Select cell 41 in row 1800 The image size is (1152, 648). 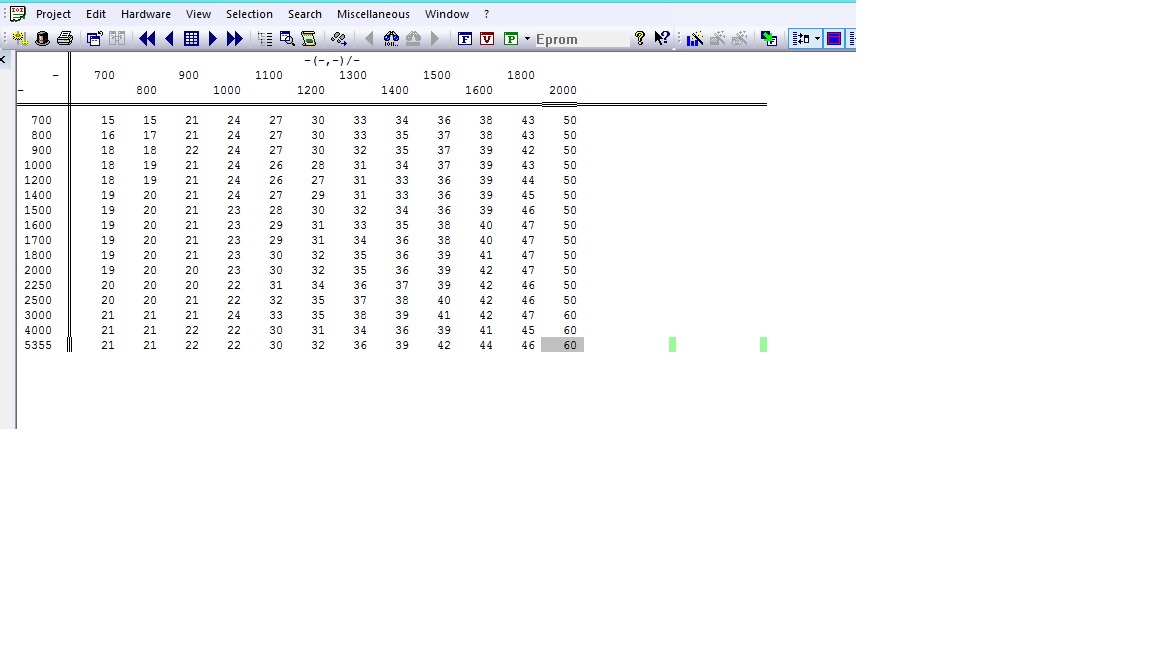[486, 255]
